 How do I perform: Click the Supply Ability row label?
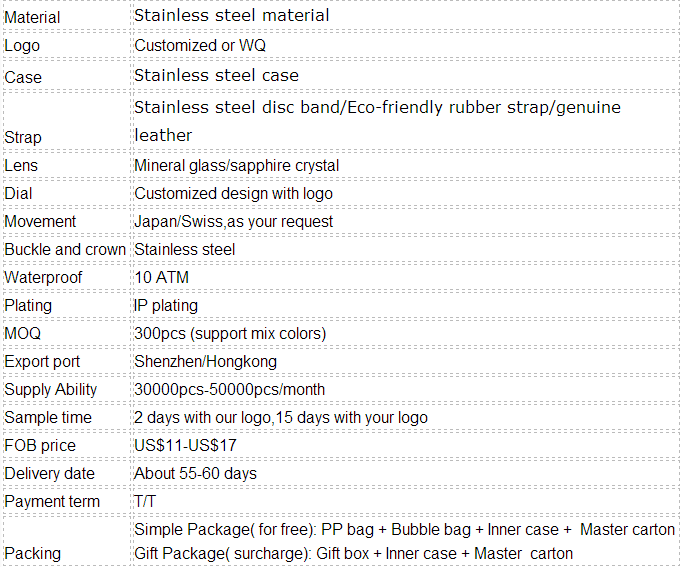click(x=50, y=390)
